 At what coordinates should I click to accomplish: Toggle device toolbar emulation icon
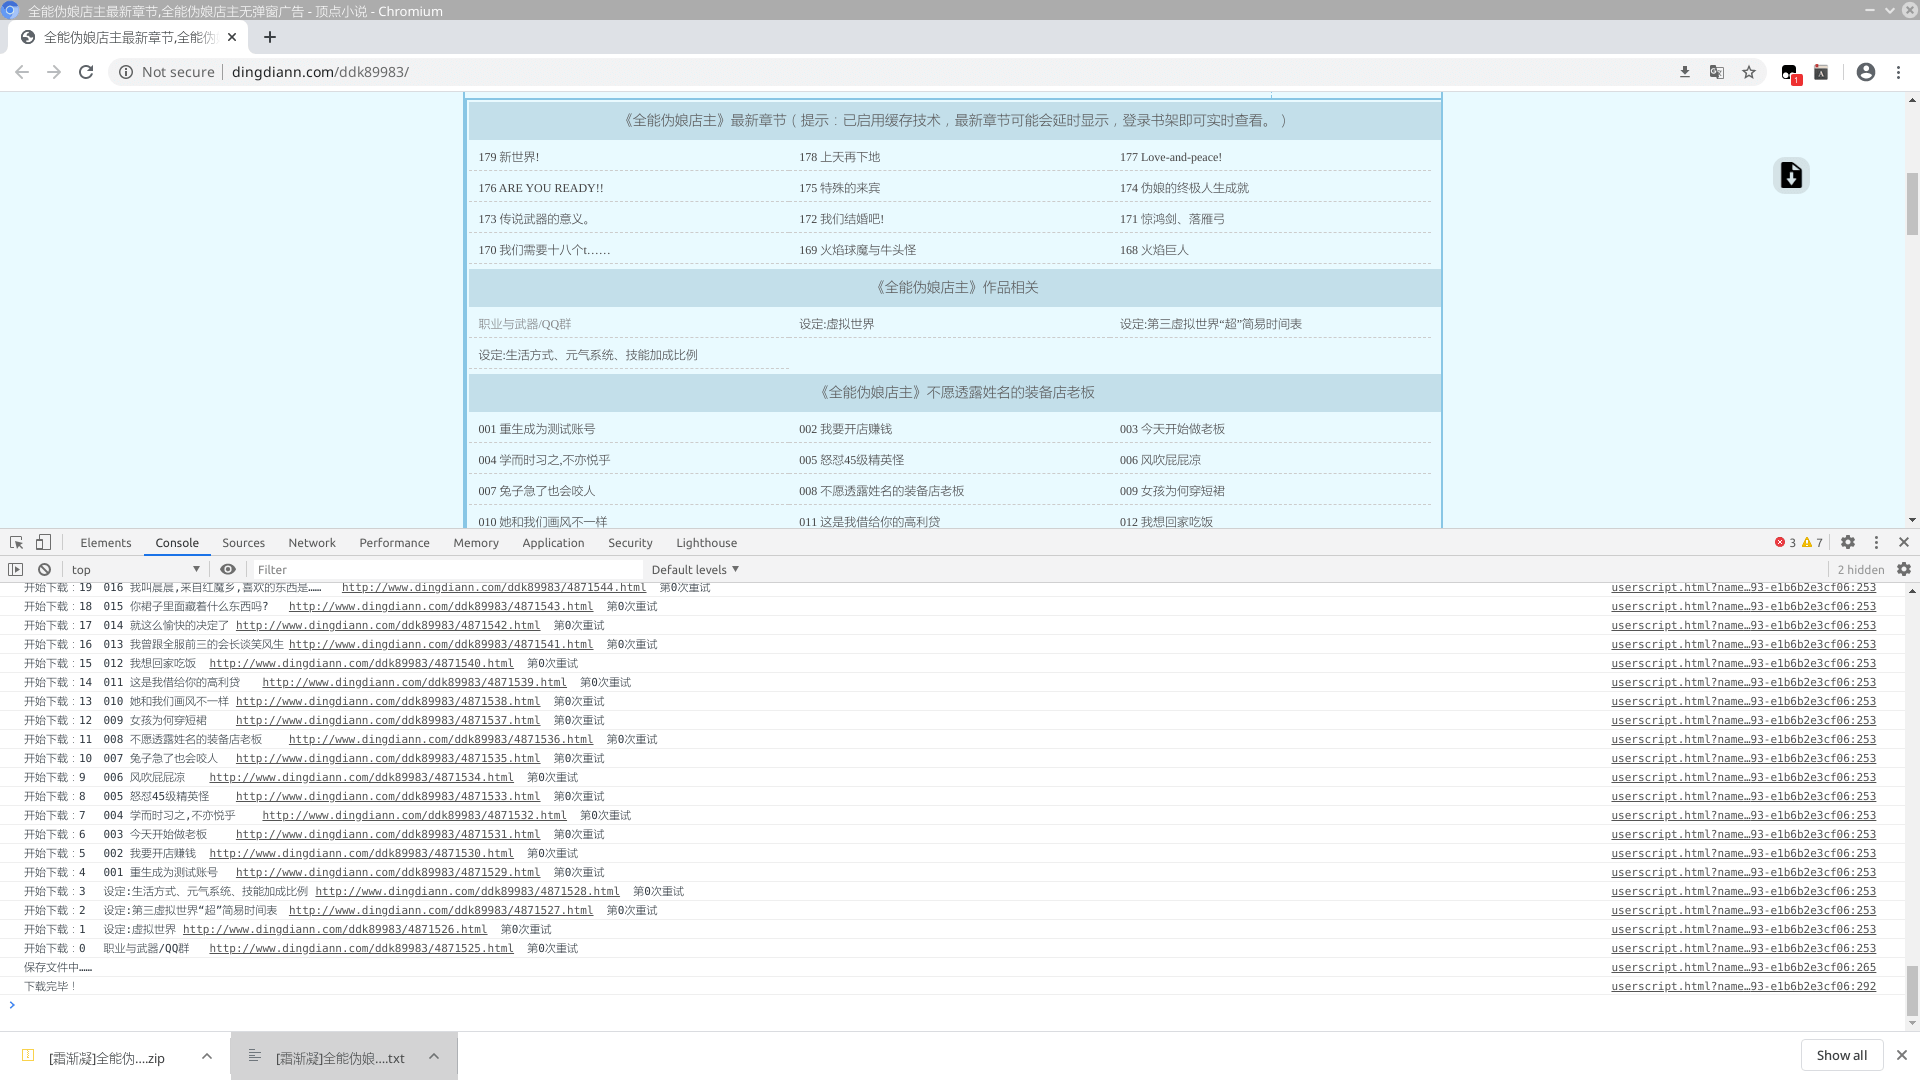[44, 542]
